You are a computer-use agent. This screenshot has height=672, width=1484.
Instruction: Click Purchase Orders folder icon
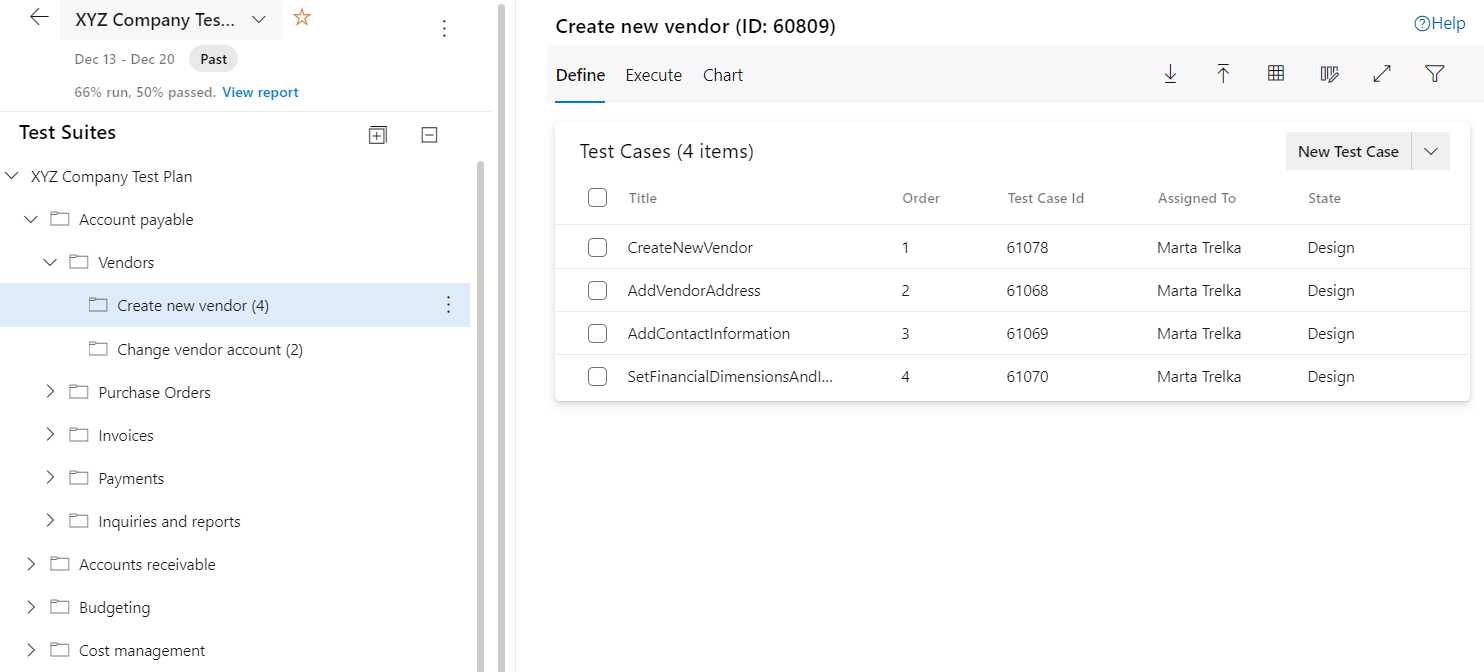click(x=79, y=392)
